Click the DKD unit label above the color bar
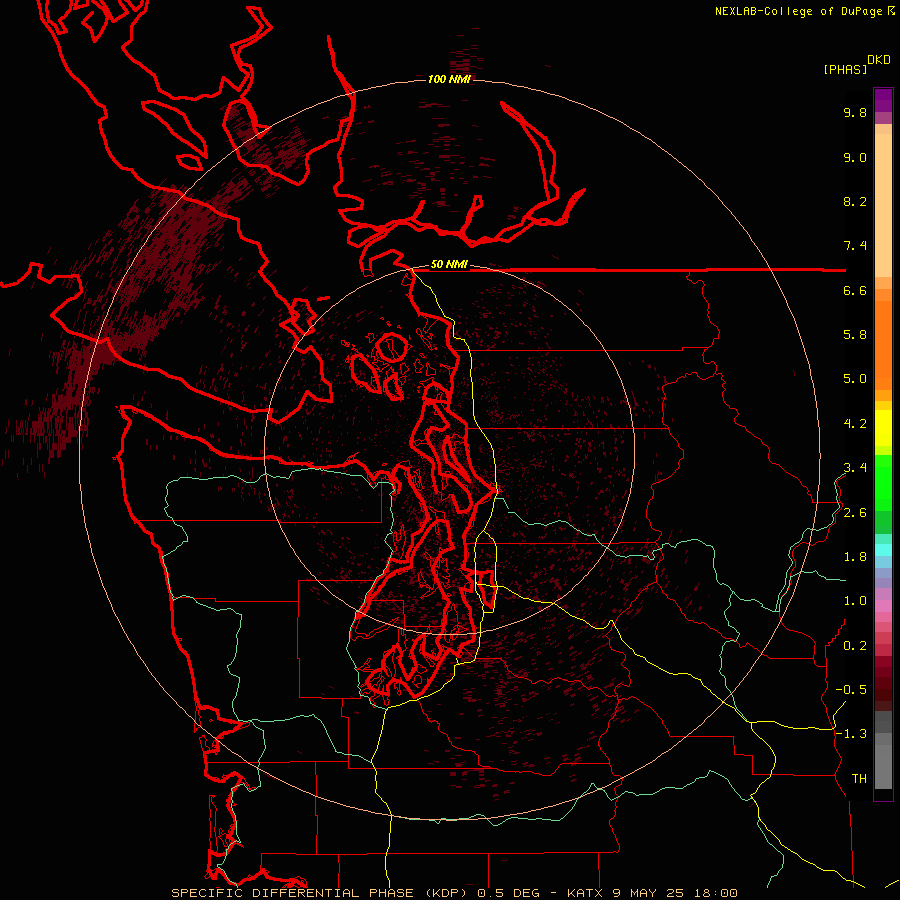Screen dimensions: 900x900 [x=878, y=60]
